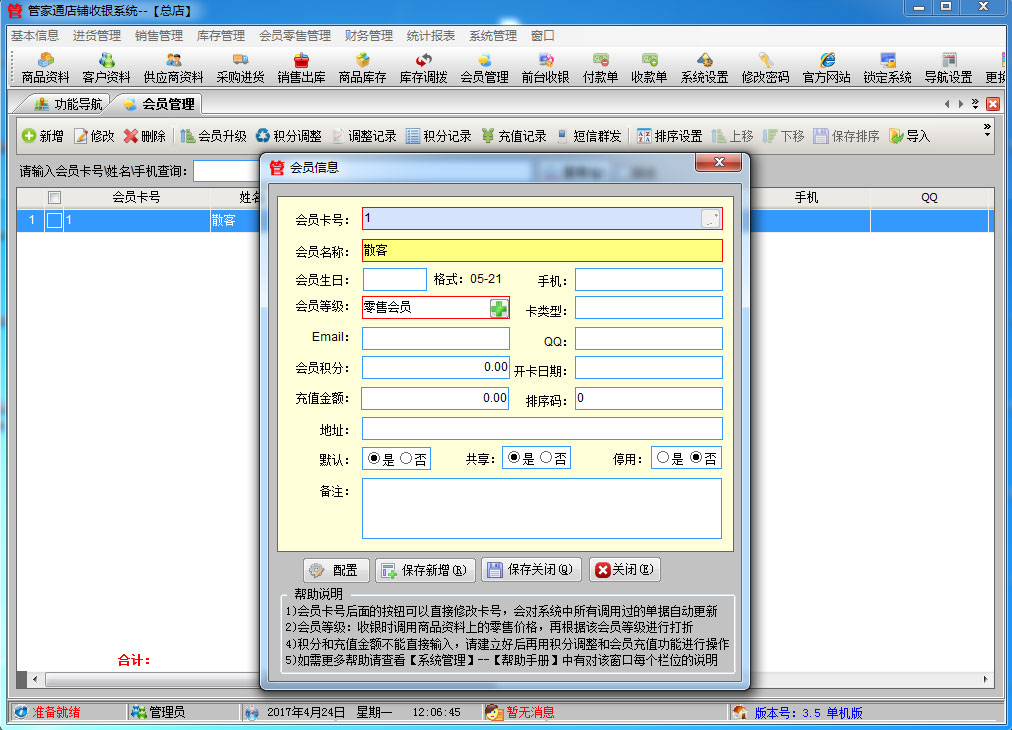1012x730 pixels.
Task: Click into the Email input field
Action: 436,338
